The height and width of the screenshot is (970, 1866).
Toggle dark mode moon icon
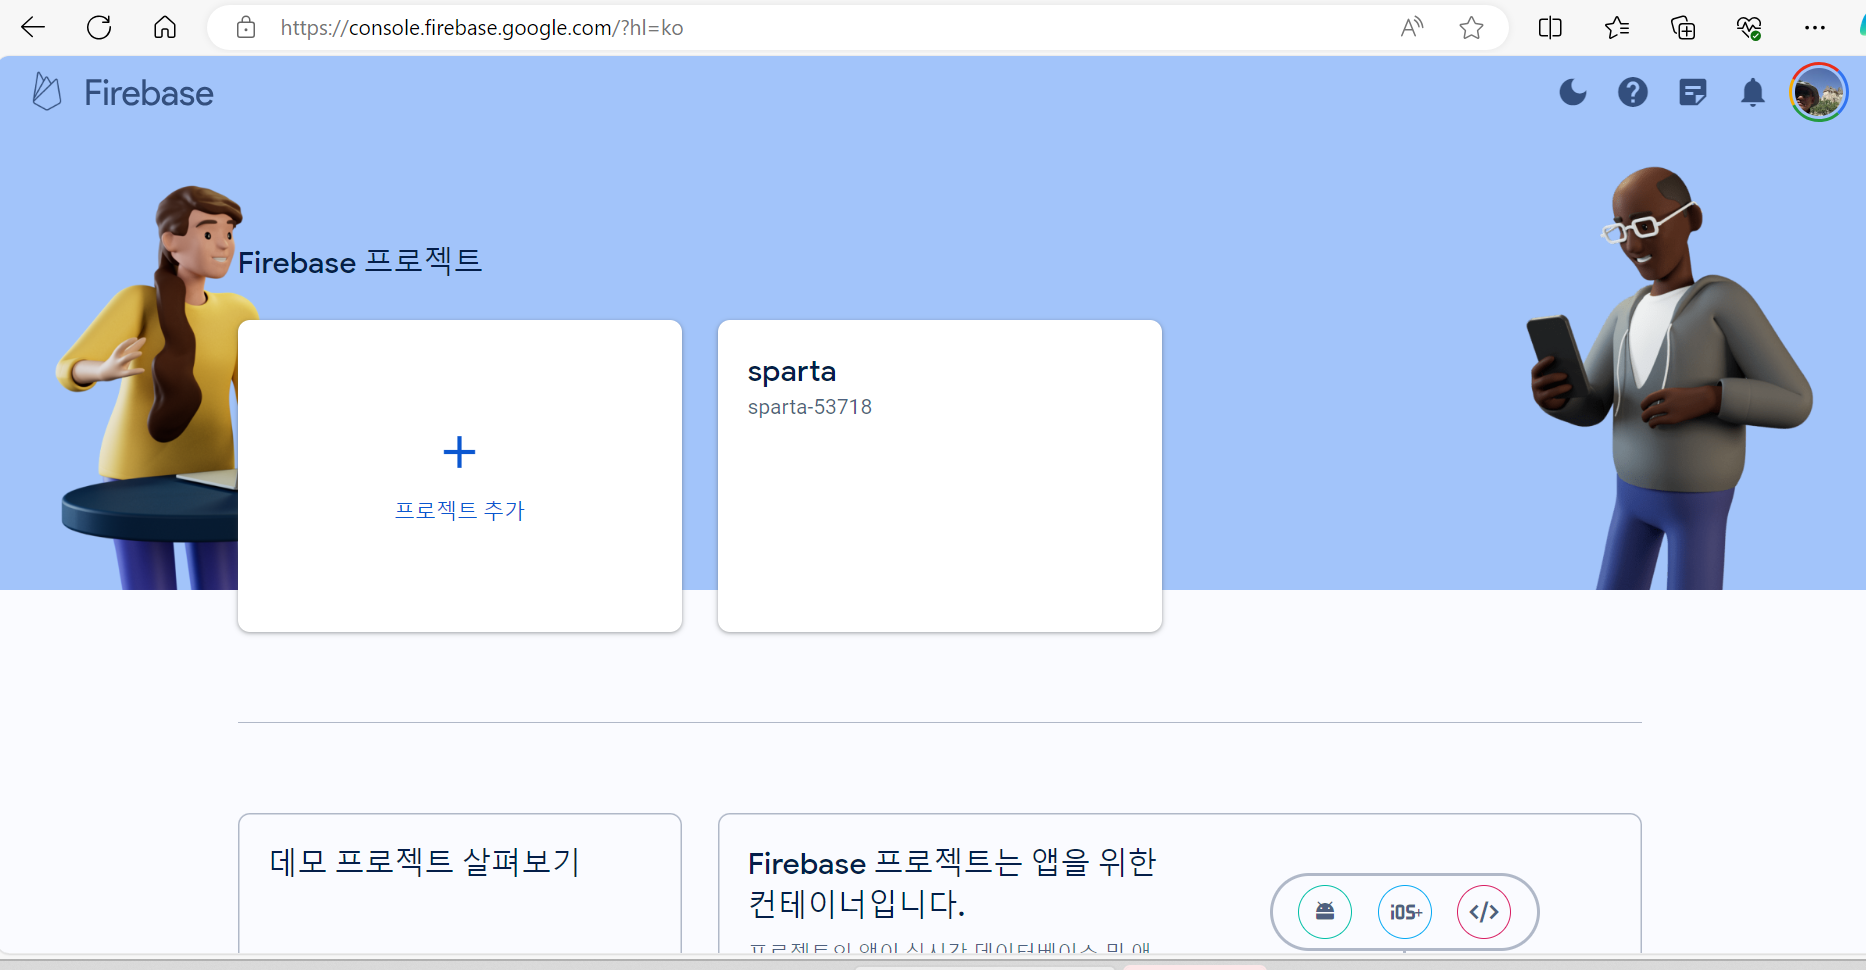point(1573,92)
